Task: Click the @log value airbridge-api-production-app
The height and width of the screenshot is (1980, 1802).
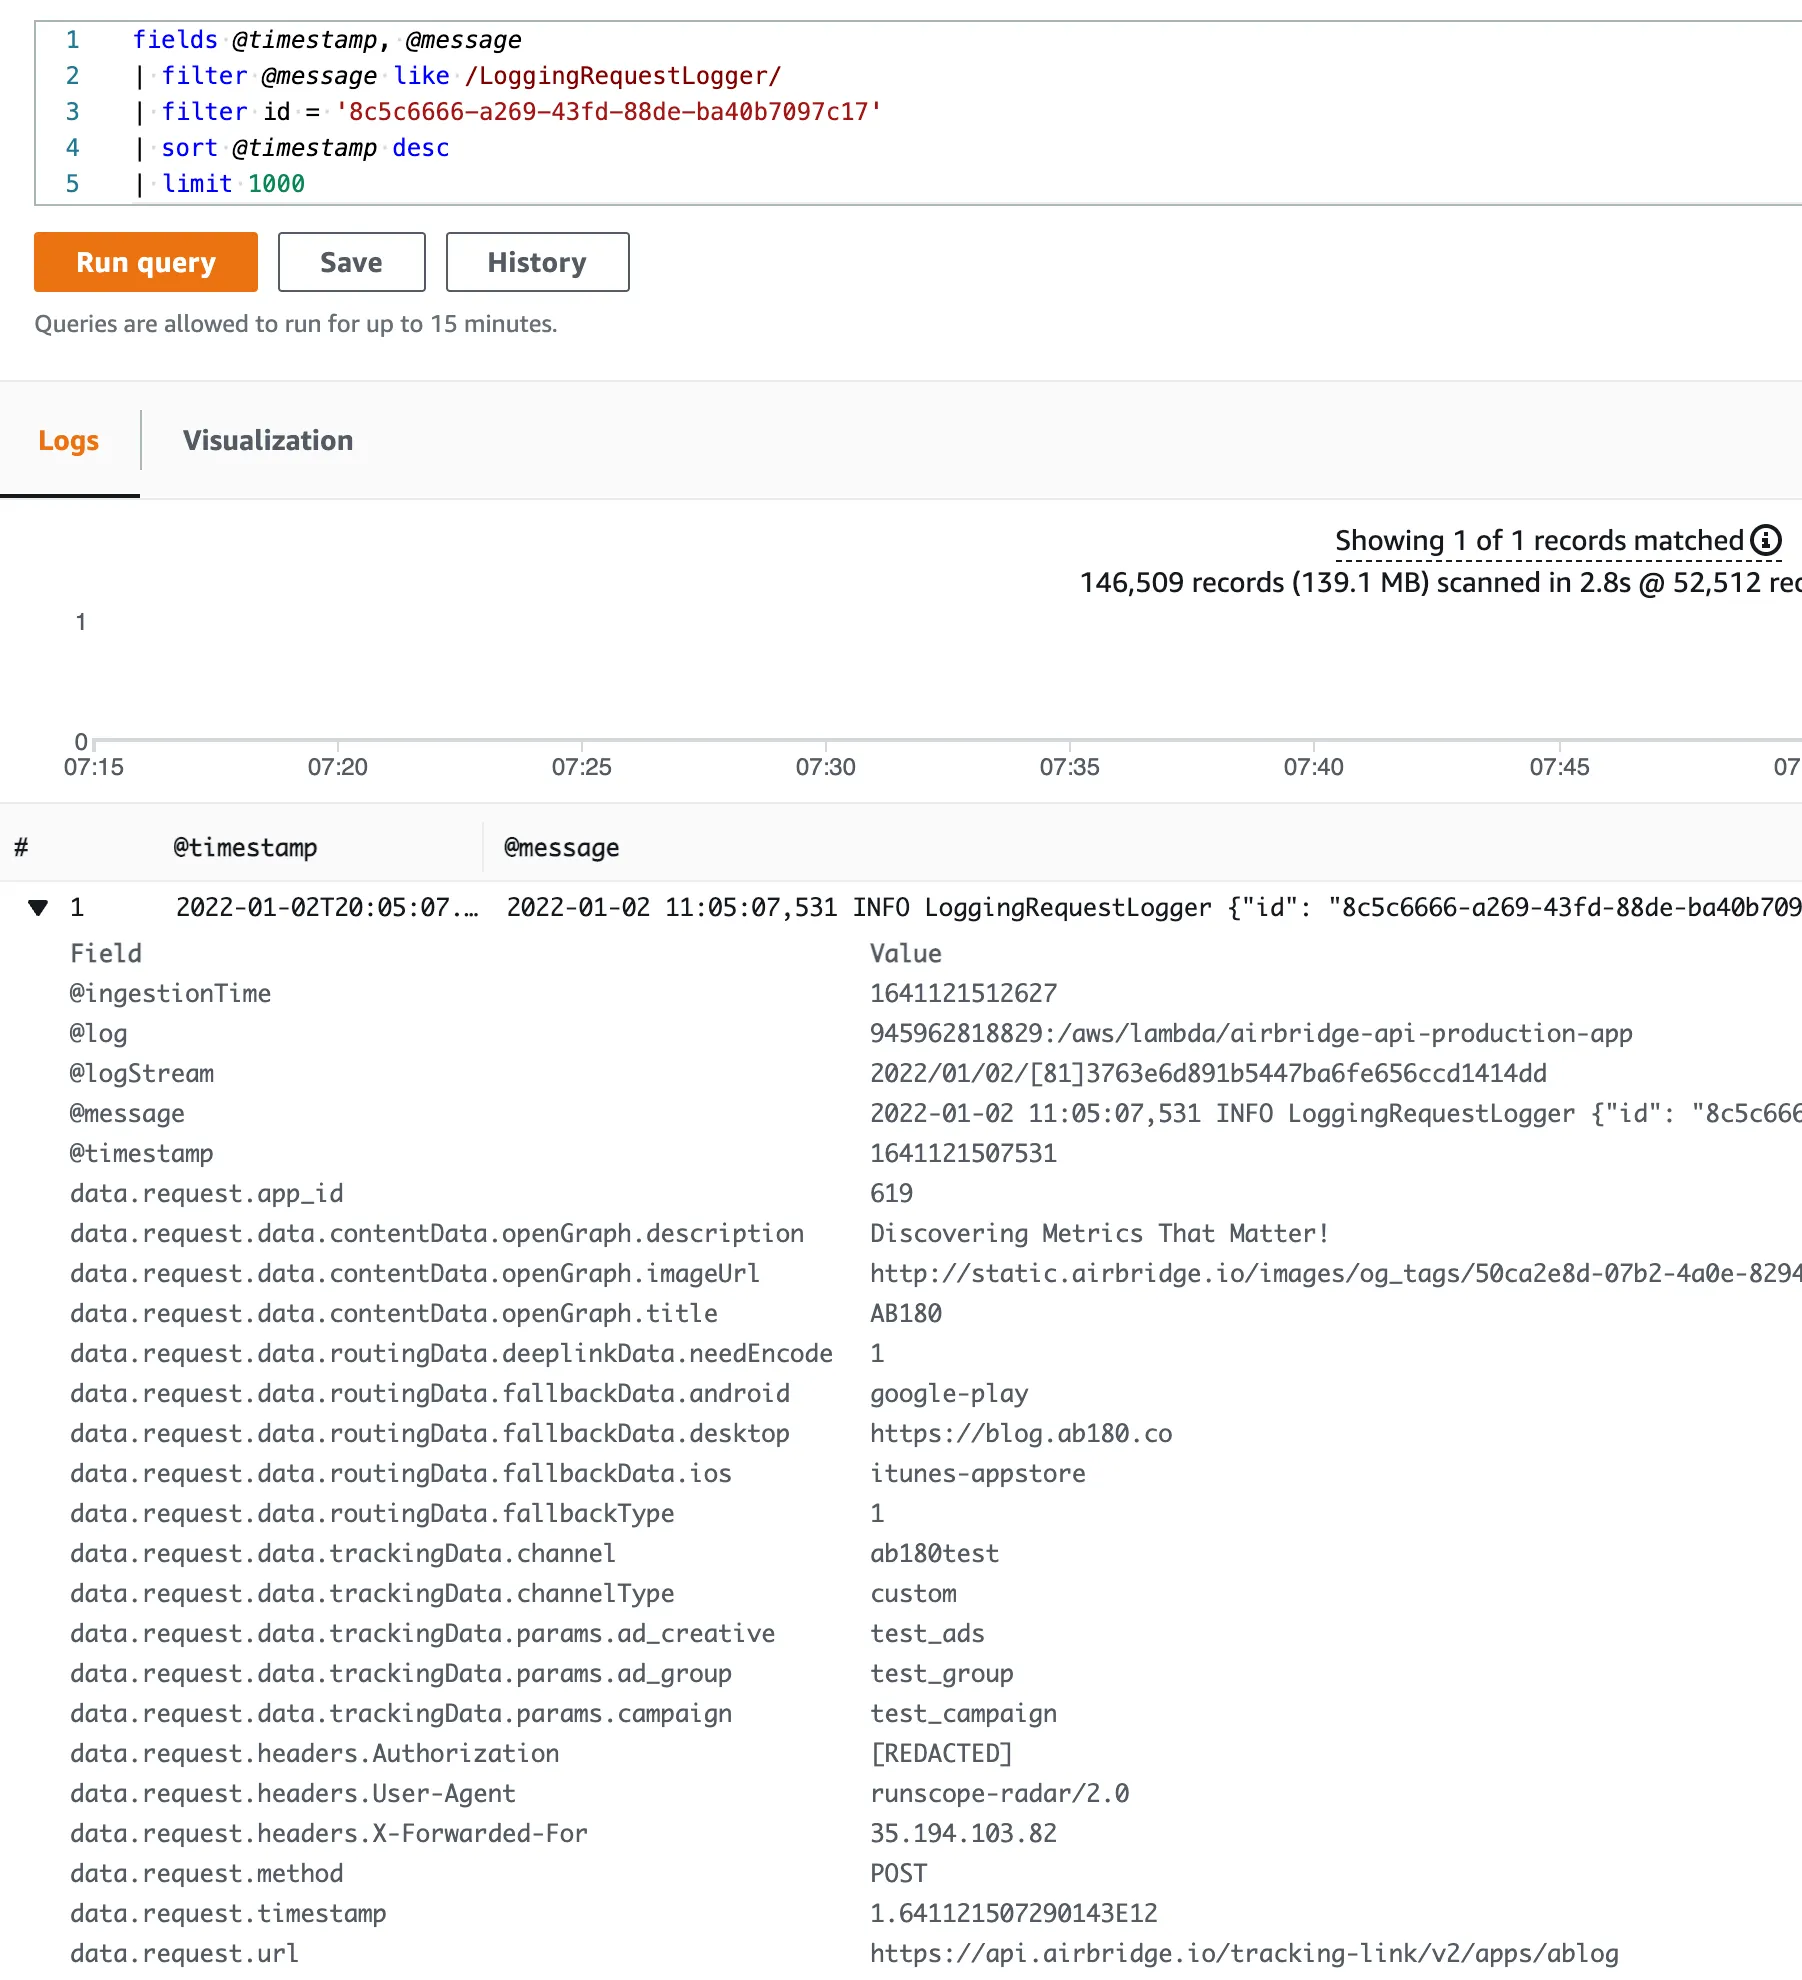Action: (x=1251, y=1033)
